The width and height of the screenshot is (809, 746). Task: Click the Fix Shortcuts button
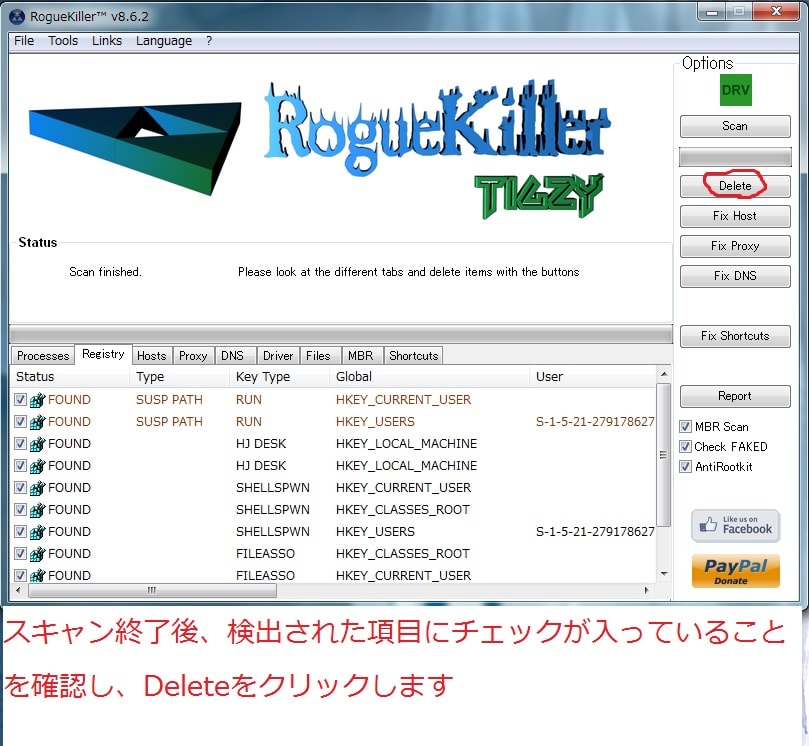tap(735, 336)
